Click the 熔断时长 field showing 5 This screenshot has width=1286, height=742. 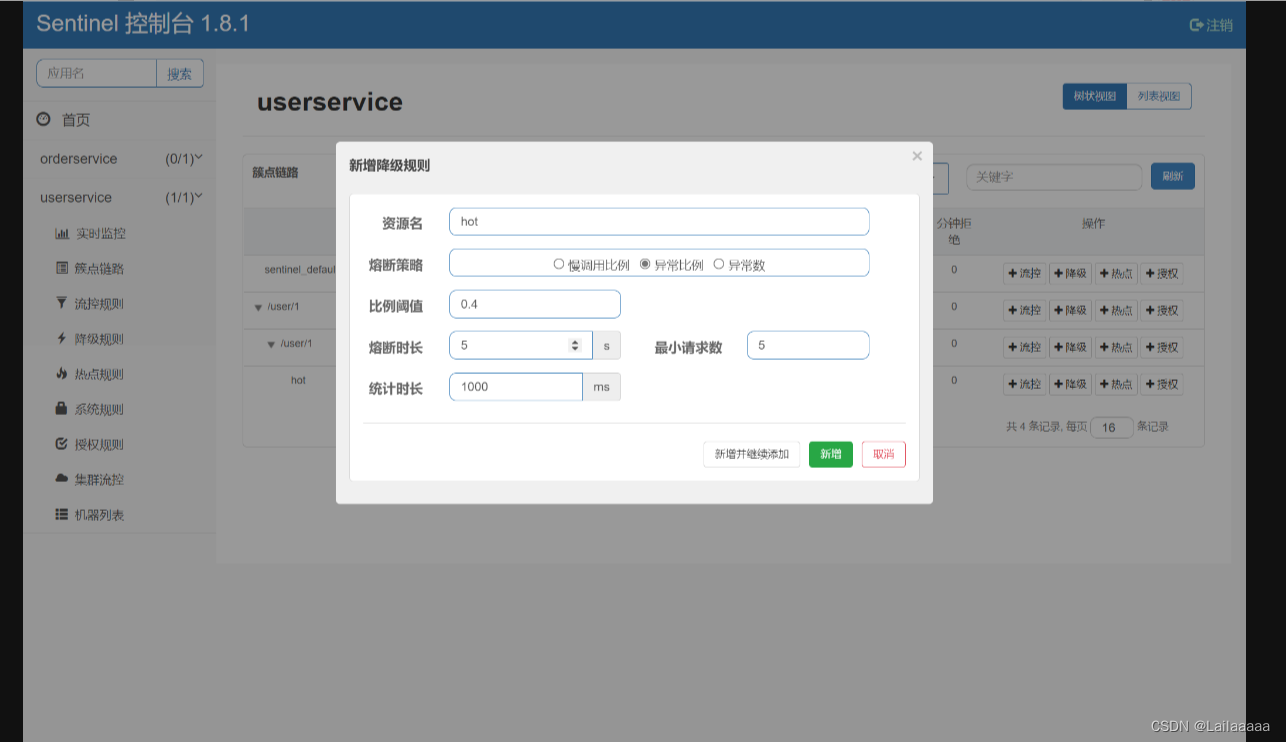(x=520, y=345)
